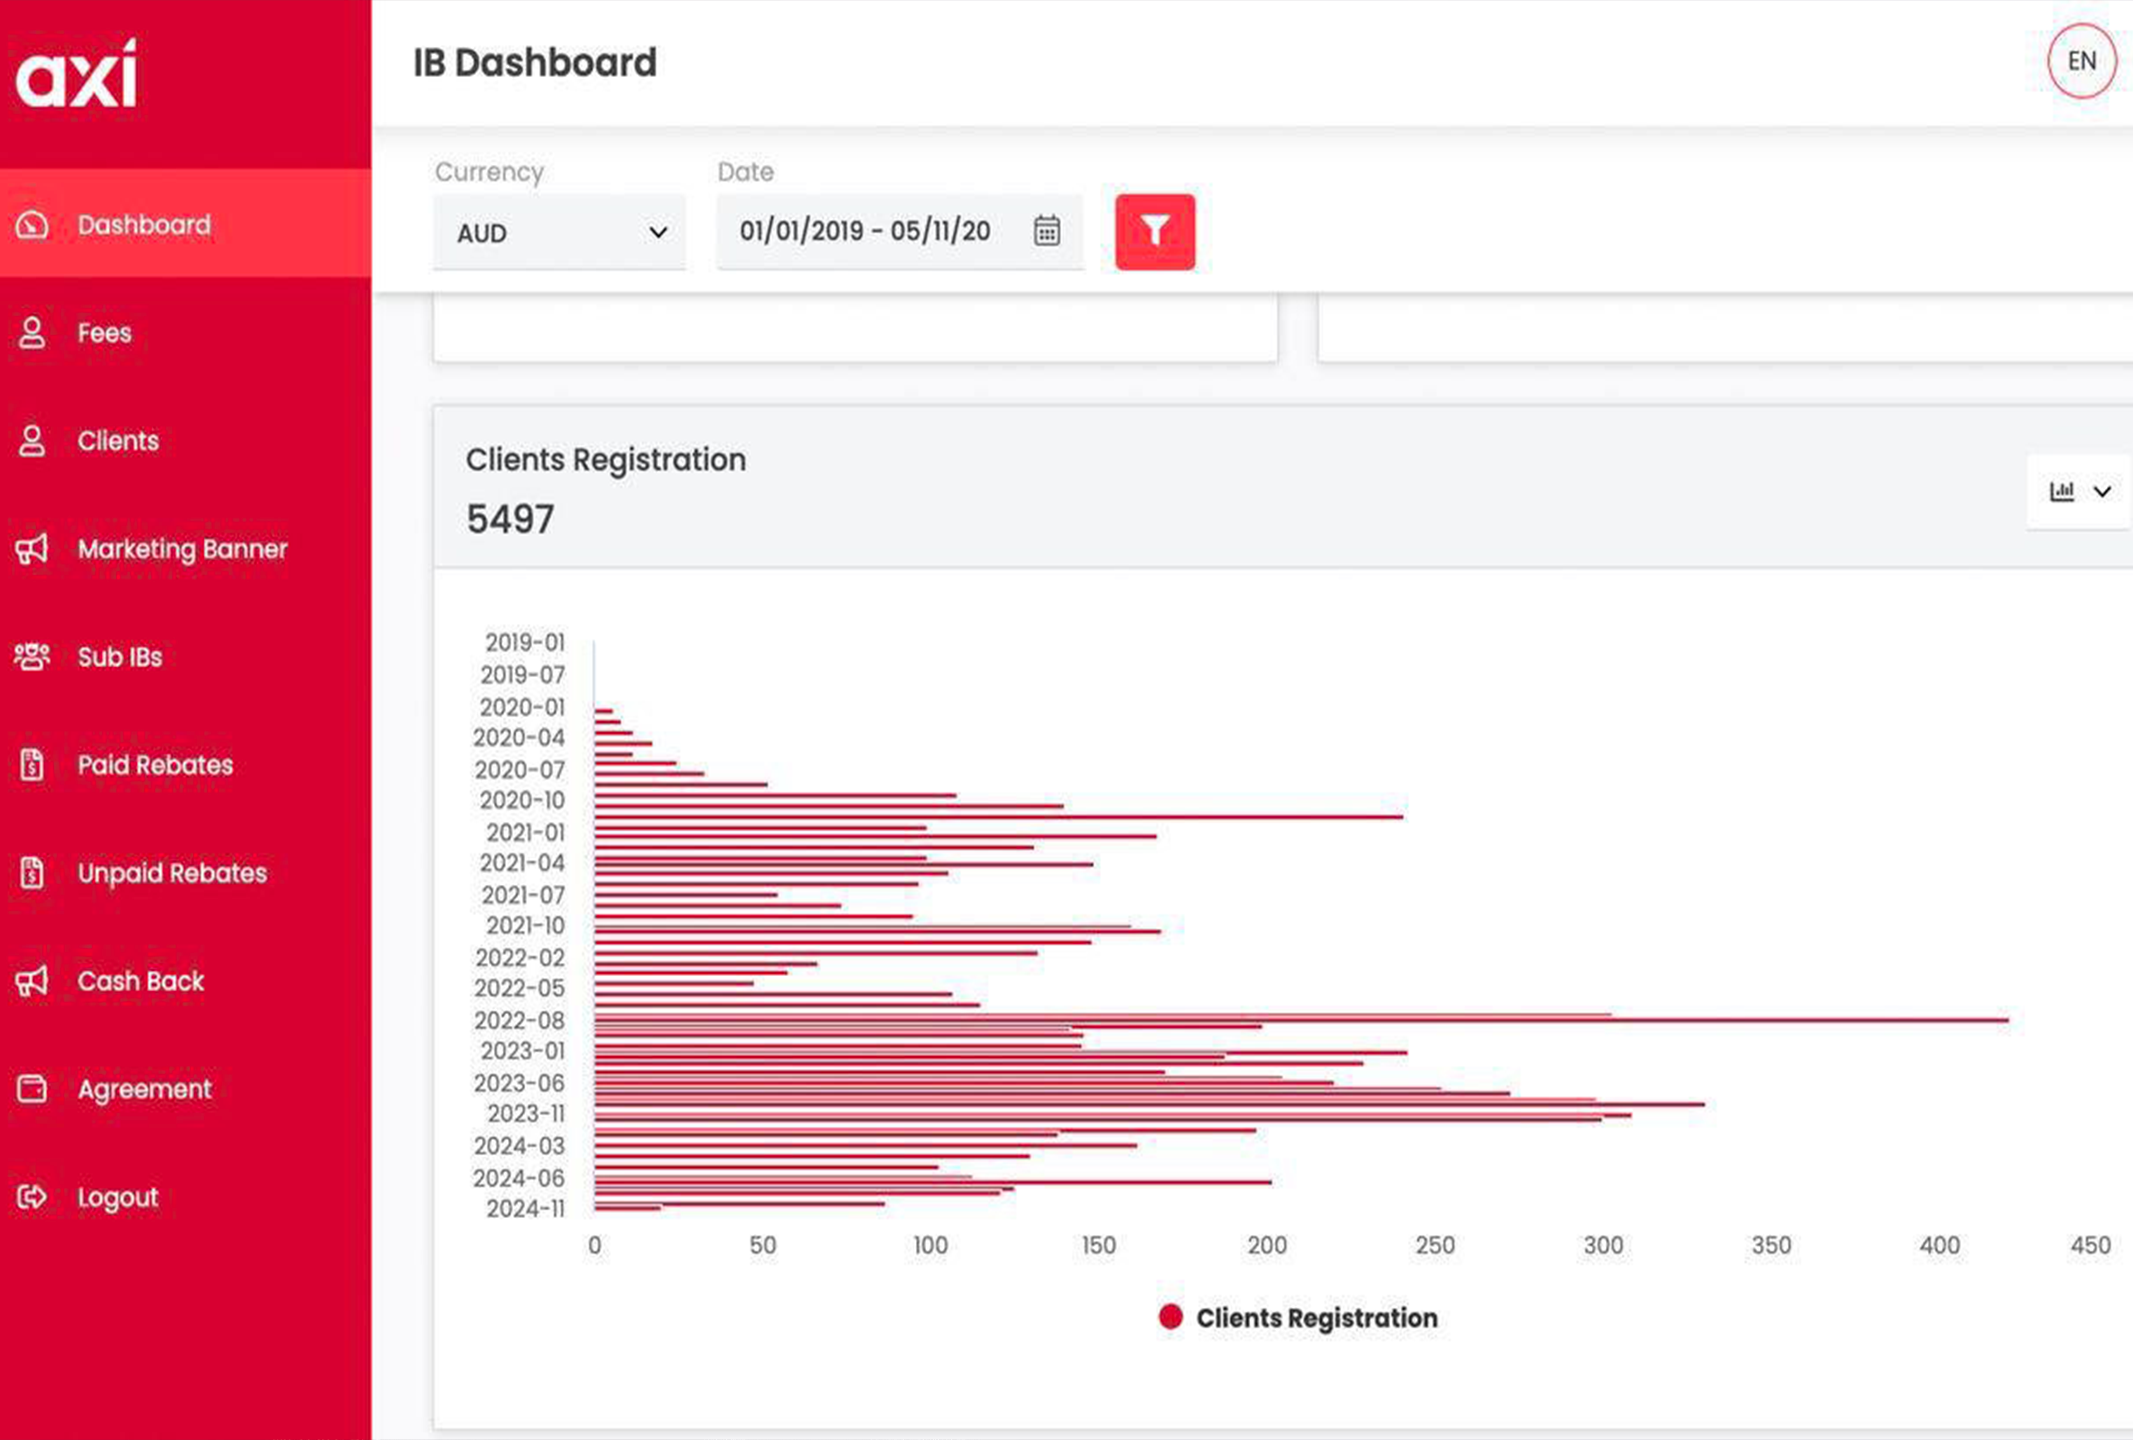Click the Agreement wallet icon
This screenshot has width=2133, height=1440.
[32, 1089]
